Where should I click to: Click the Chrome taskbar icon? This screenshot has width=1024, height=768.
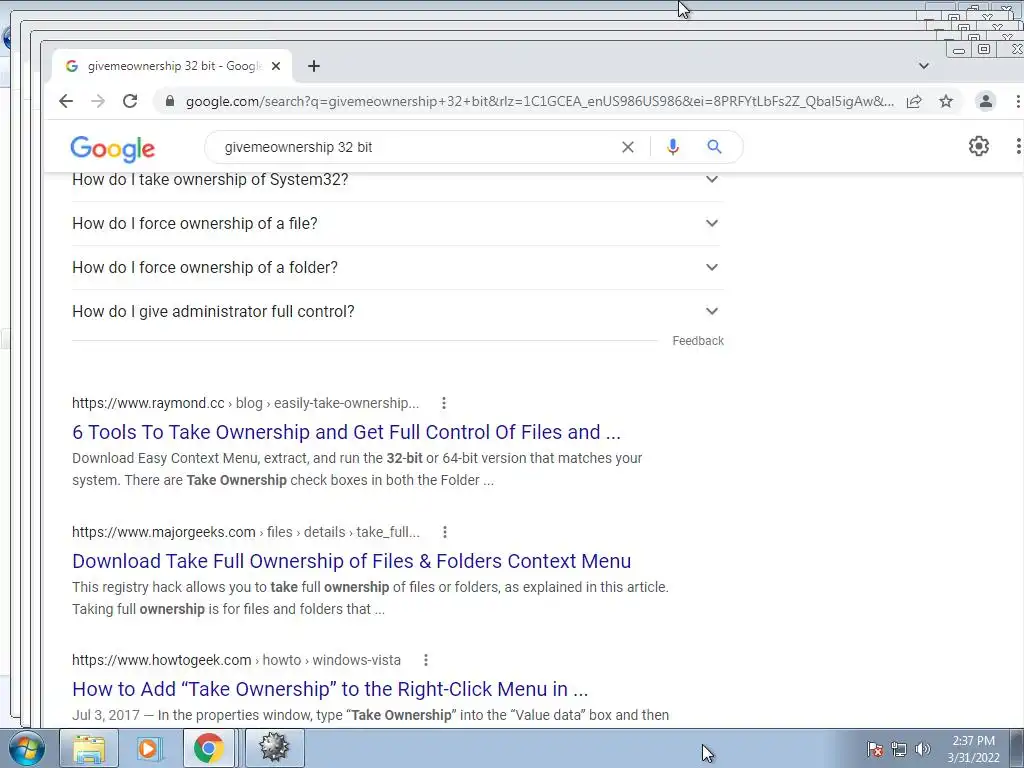[209, 748]
